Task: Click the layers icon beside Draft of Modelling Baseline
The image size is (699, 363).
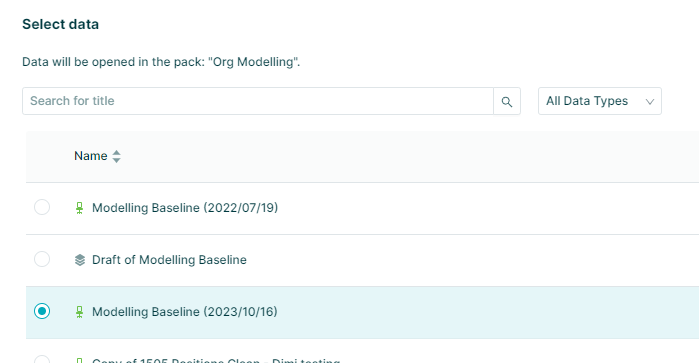Action: (x=79, y=260)
